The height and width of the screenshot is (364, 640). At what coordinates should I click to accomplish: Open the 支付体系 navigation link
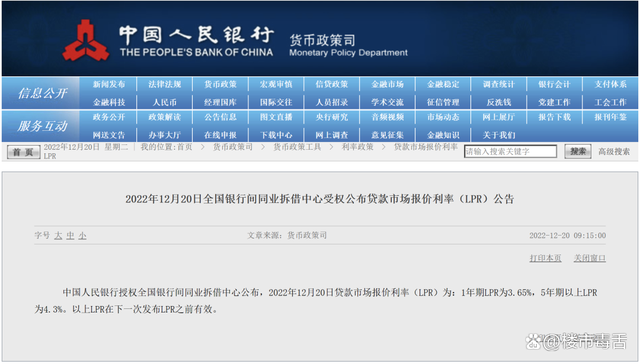[x=610, y=84]
